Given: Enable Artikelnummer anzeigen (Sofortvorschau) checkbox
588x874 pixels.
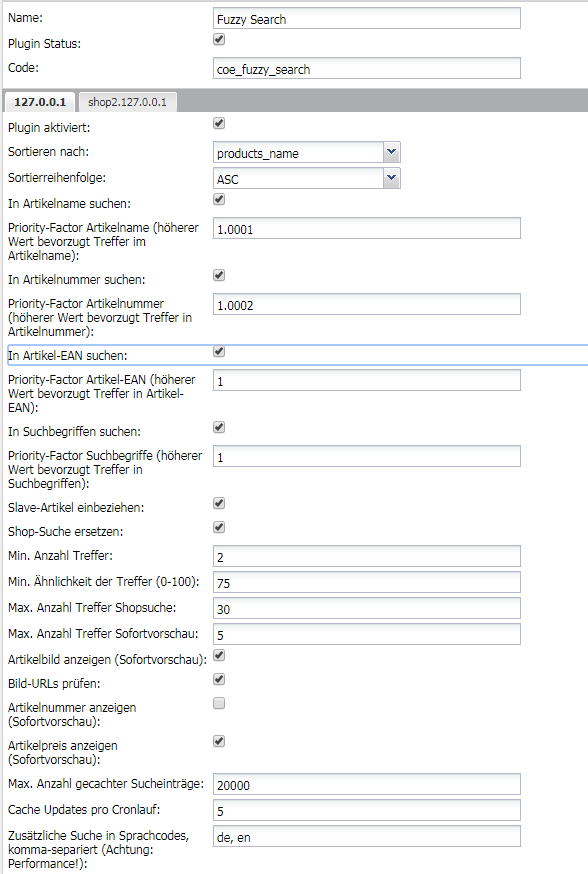Looking at the screenshot, I should coord(219,703).
